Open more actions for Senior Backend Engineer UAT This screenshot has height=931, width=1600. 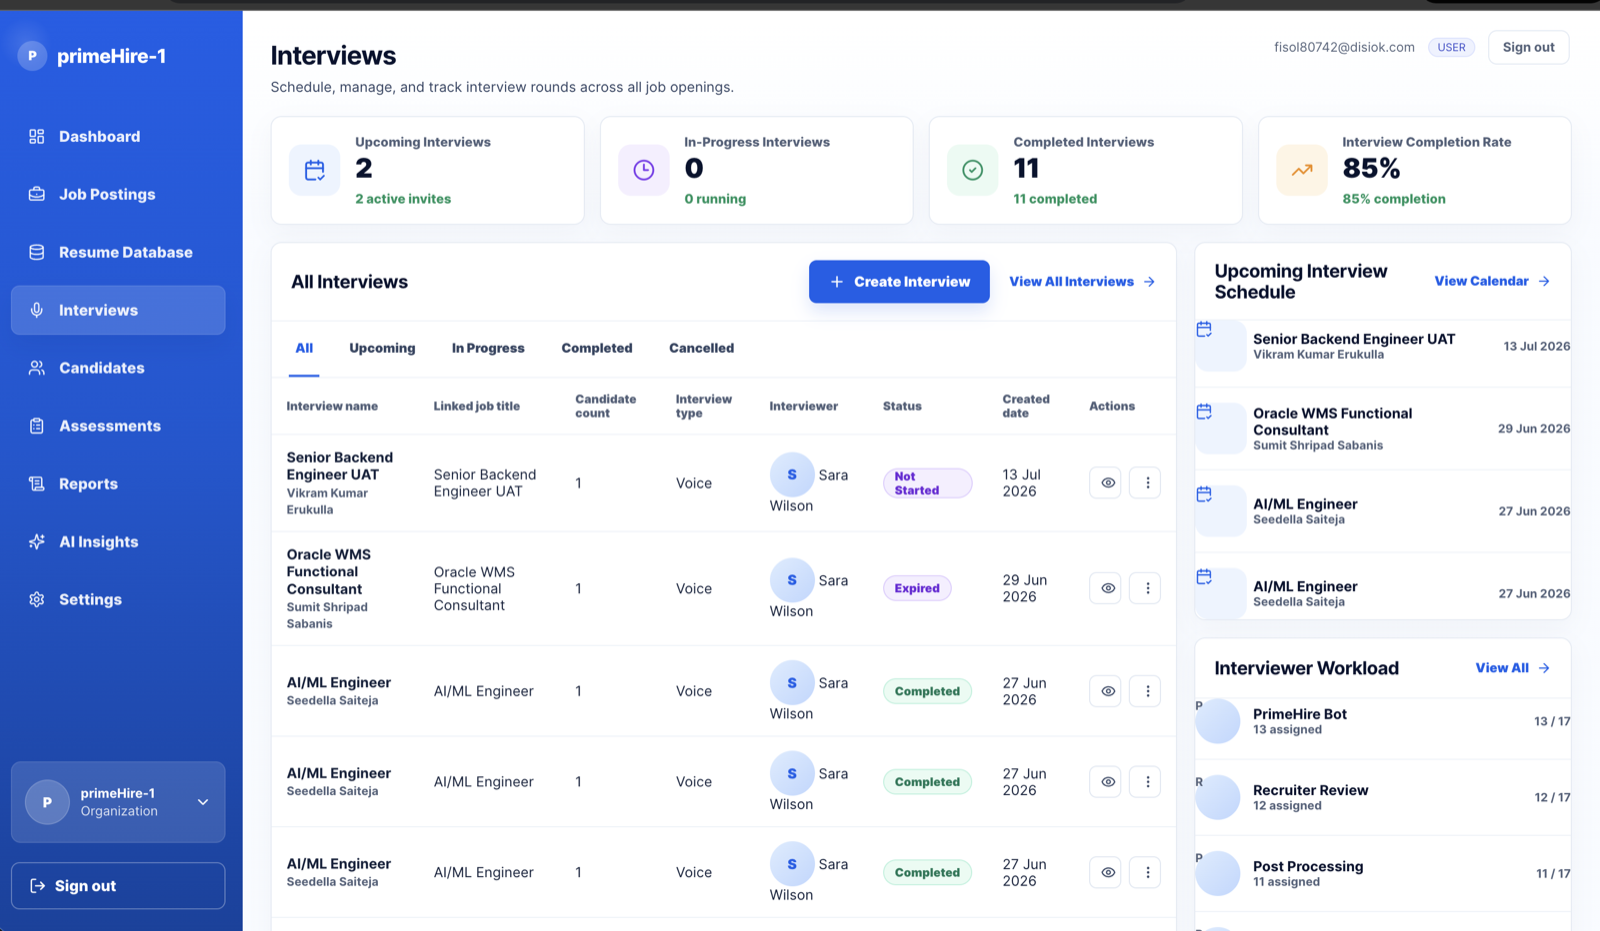pos(1146,483)
